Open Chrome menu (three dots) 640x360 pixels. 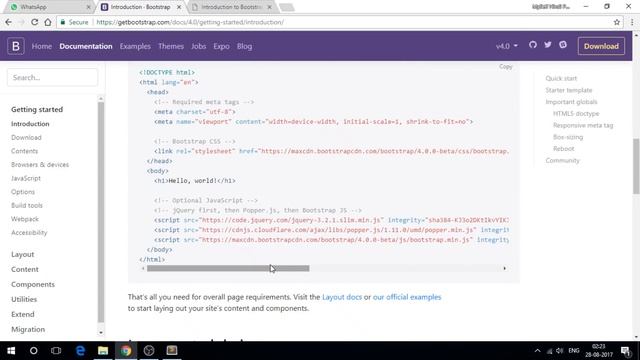point(631,22)
